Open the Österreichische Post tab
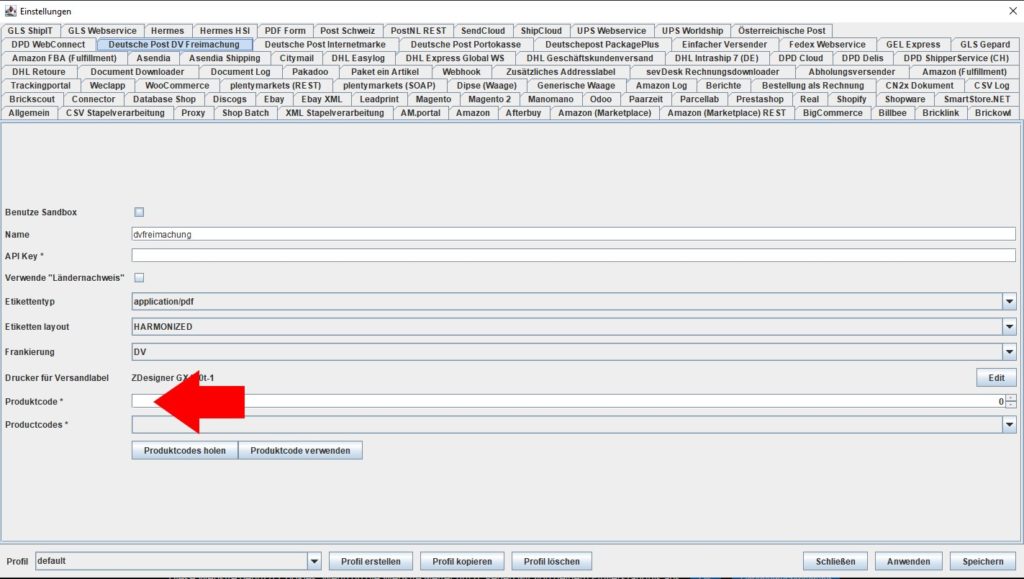The image size is (1024, 579). [782, 31]
